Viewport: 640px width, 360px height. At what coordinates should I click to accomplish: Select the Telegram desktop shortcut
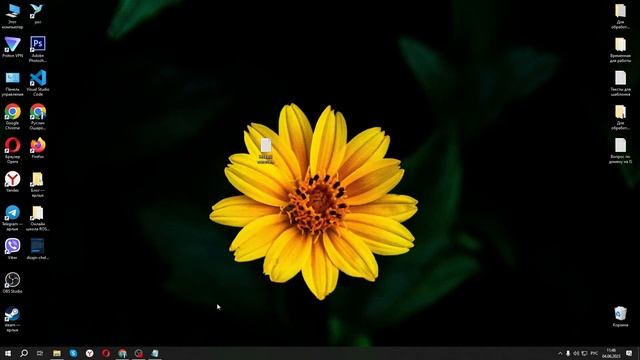coord(12,218)
